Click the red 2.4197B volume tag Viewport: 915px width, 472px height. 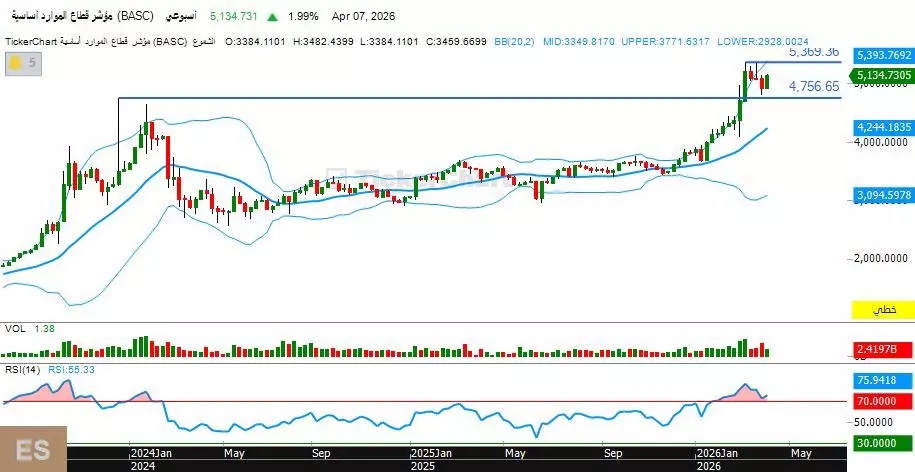[x=881, y=349]
